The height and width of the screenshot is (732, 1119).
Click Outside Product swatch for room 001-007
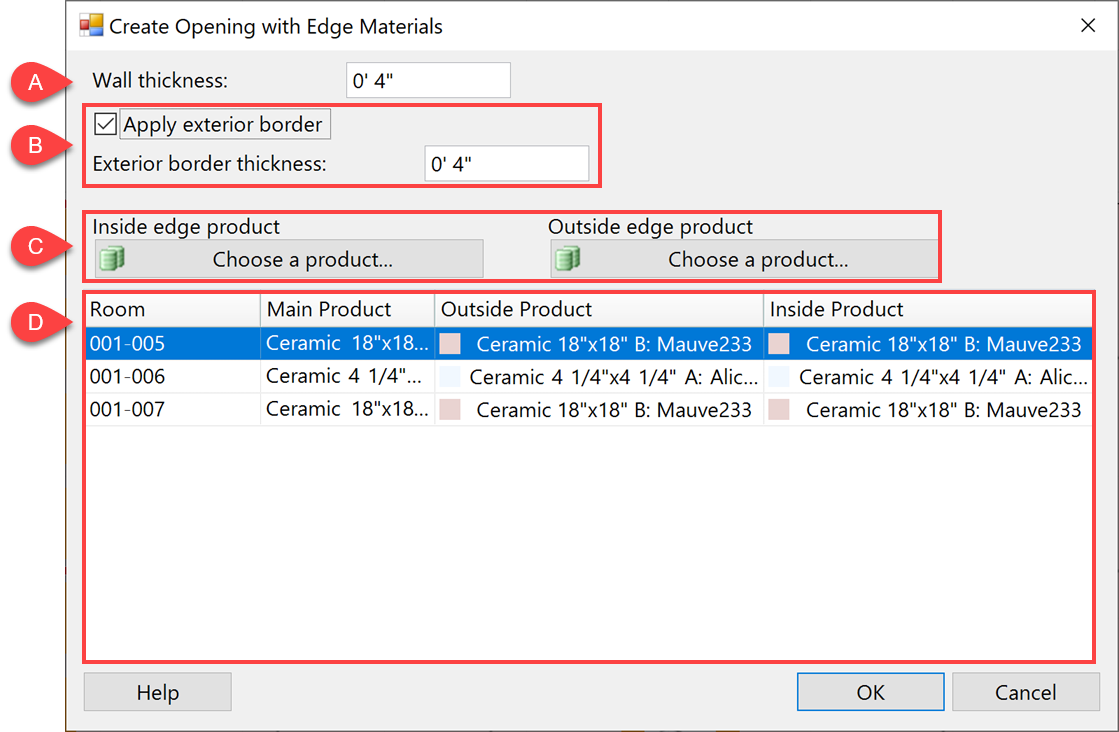pyautogui.click(x=450, y=410)
